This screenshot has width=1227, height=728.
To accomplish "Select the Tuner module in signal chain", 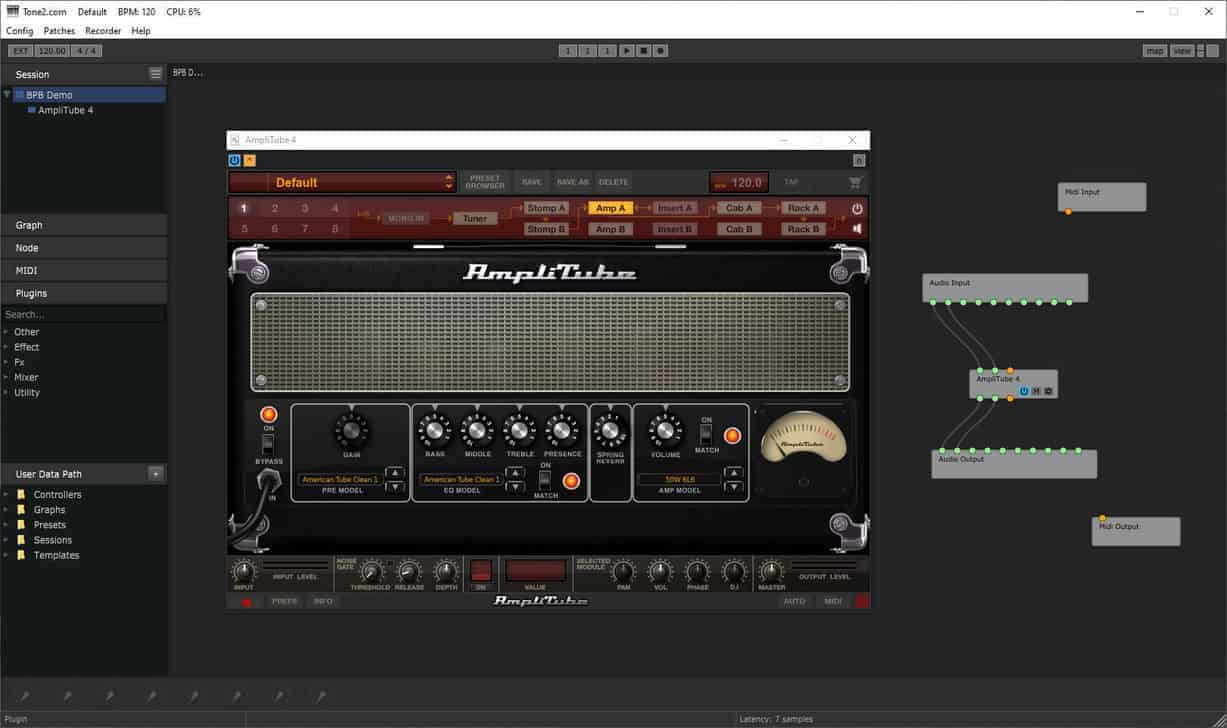I will (475, 218).
